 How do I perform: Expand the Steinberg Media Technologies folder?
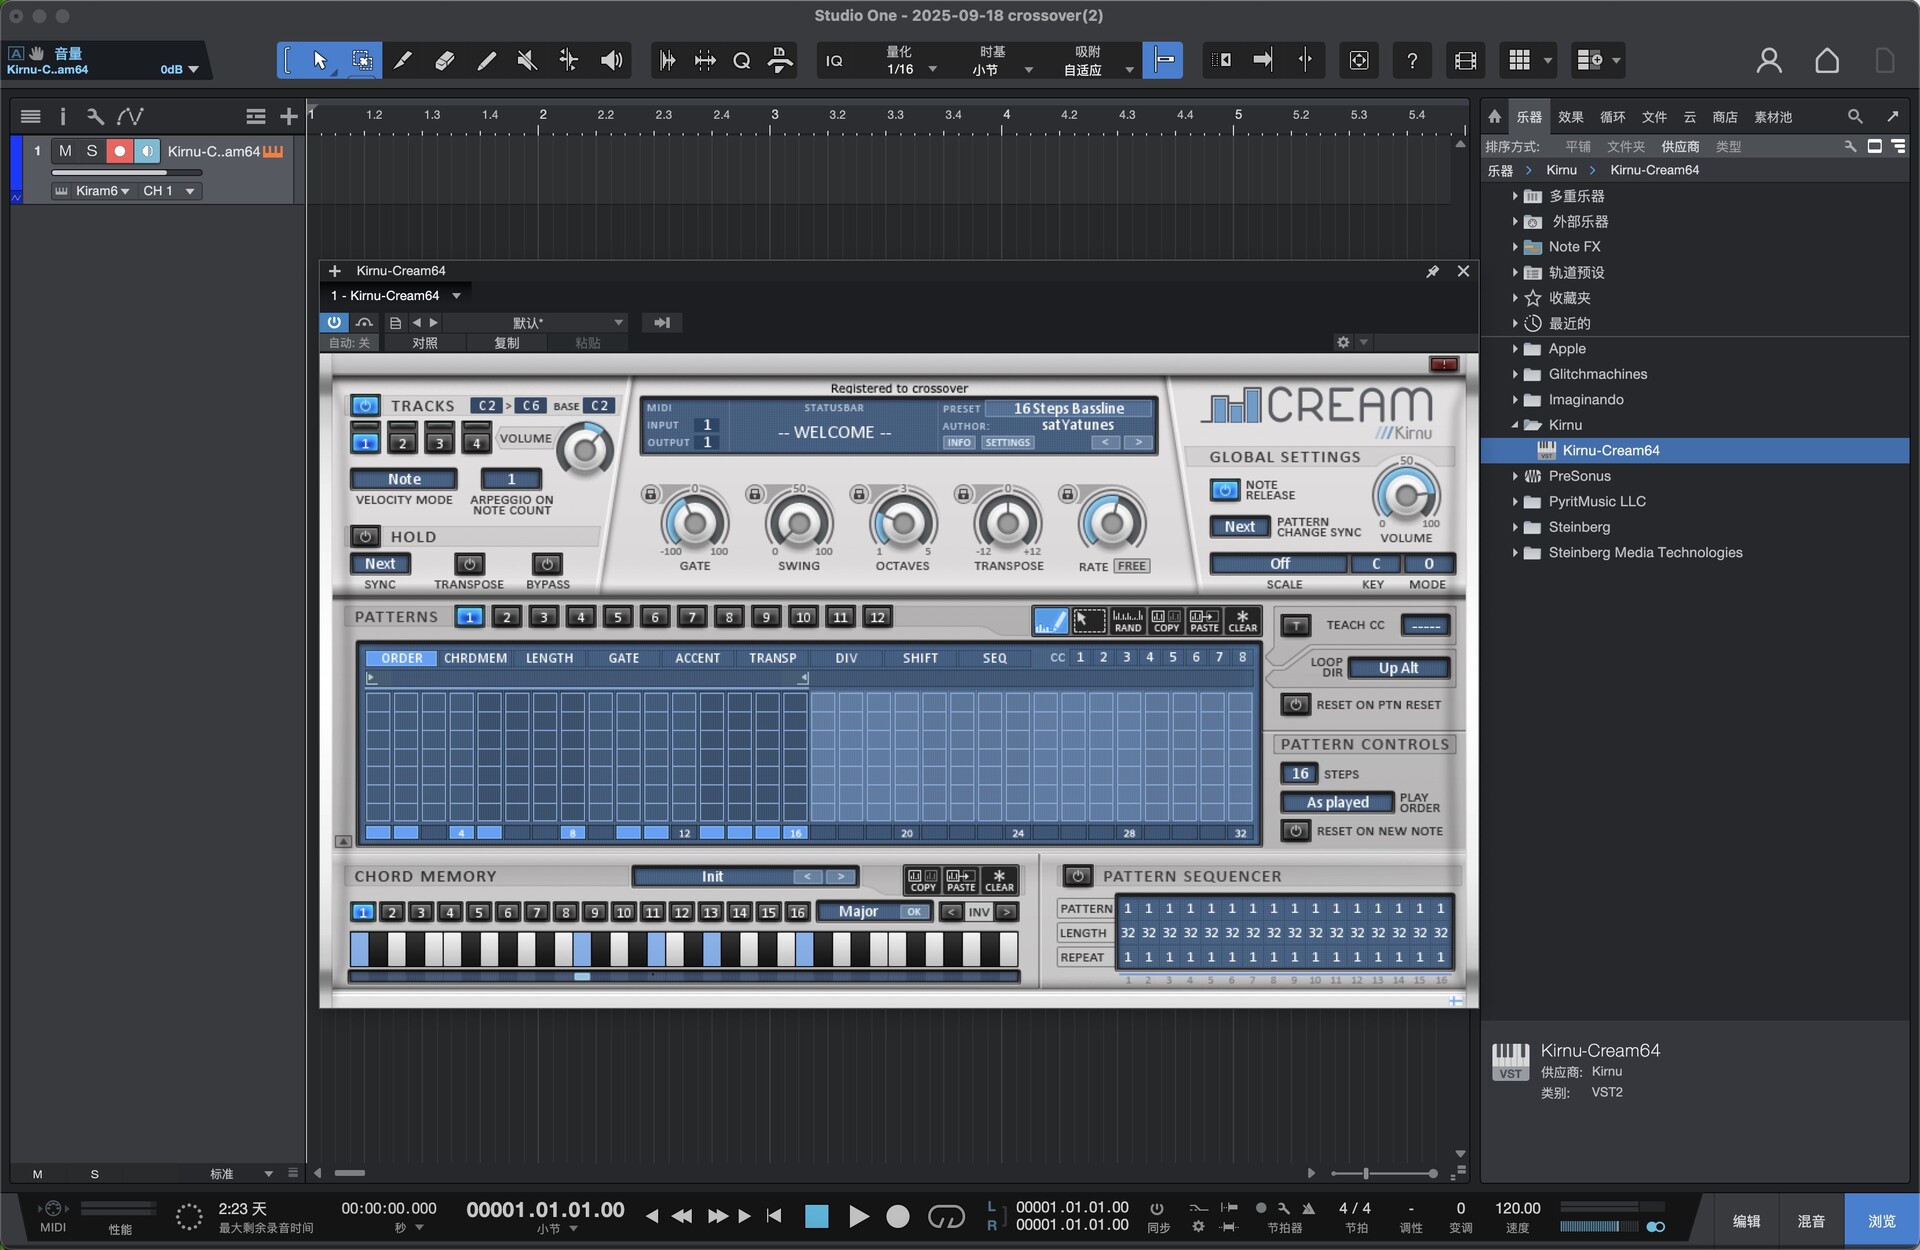1515,553
